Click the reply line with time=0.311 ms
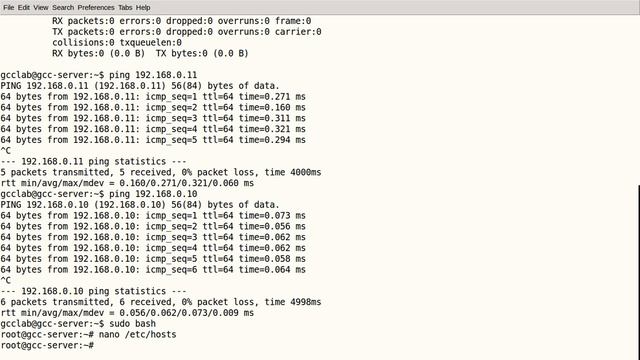Screen dimensions: 640x360 153,118
